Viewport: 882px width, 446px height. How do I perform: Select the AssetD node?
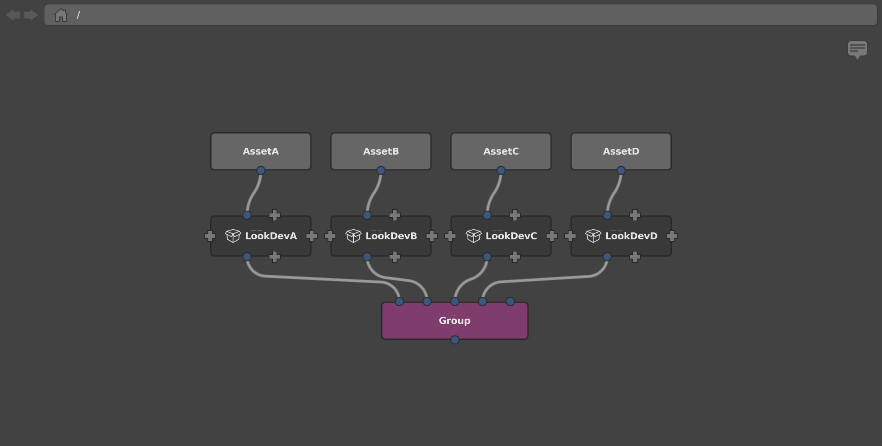621,151
